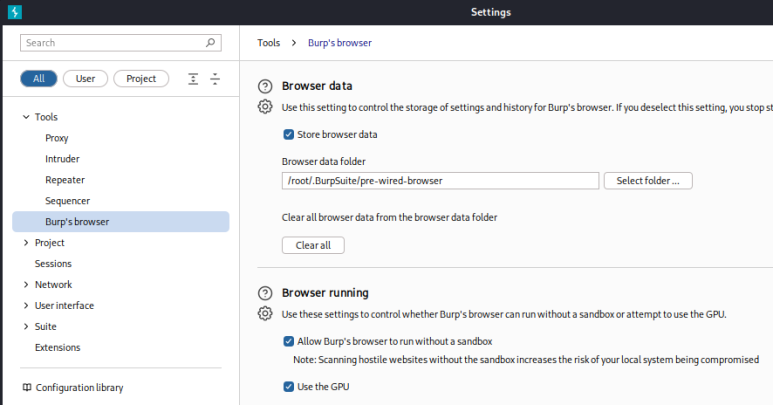Click the Project tree label
Image resolution: width=773 pixels, height=405 pixels.
50,242
